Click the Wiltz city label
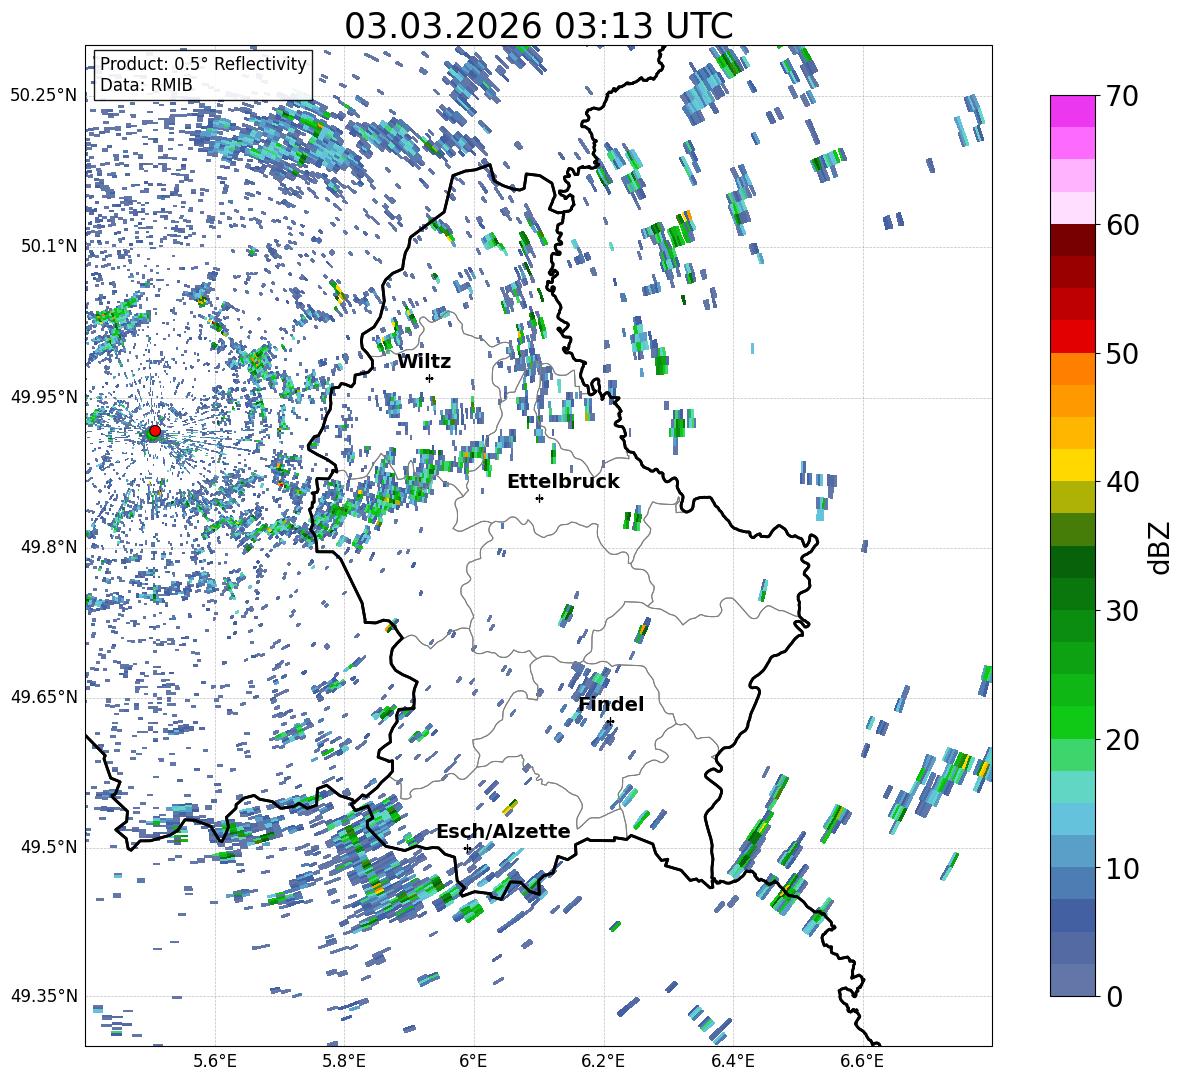This screenshot has width=1184, height=1081. [424, 362]
